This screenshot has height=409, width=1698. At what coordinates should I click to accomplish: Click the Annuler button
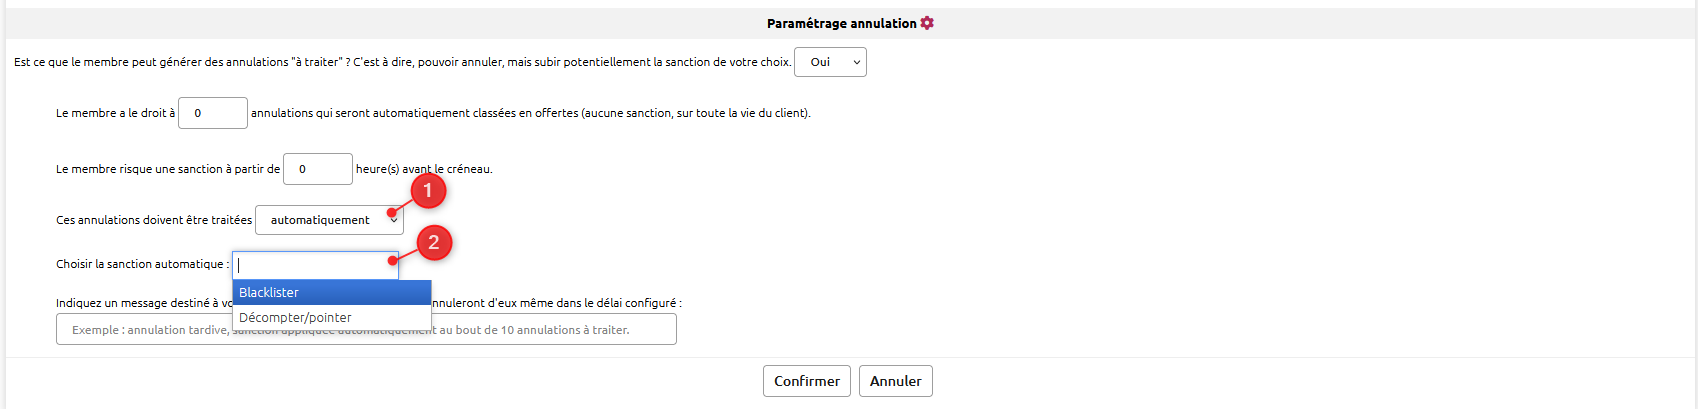[x=895, y=381]
